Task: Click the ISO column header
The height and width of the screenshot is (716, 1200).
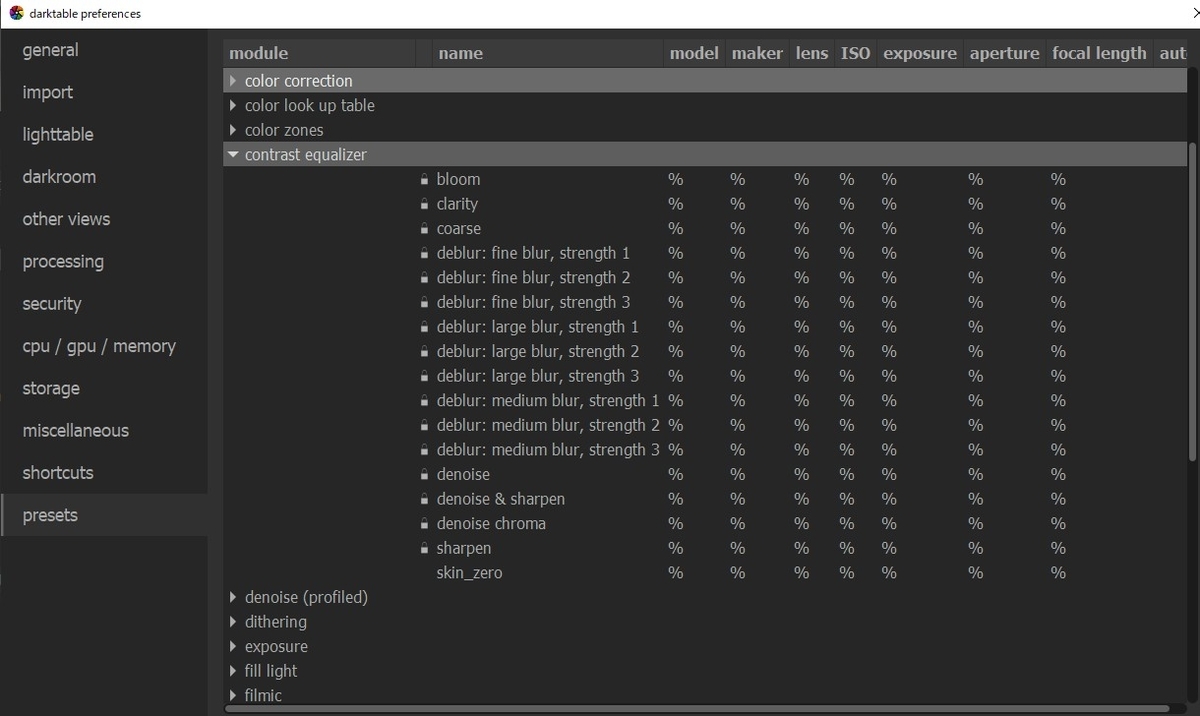Action: tap(855, 54)
